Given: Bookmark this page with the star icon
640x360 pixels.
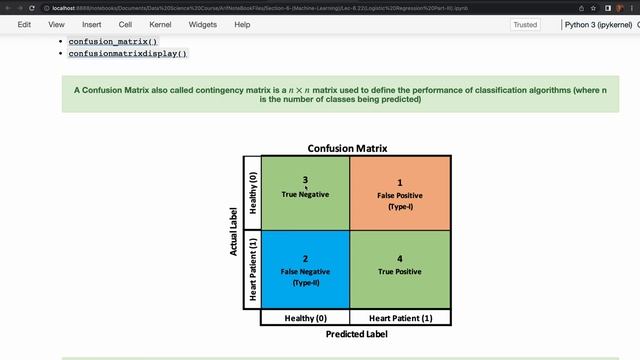Looking at the screenshot, I should pos(593,8).
